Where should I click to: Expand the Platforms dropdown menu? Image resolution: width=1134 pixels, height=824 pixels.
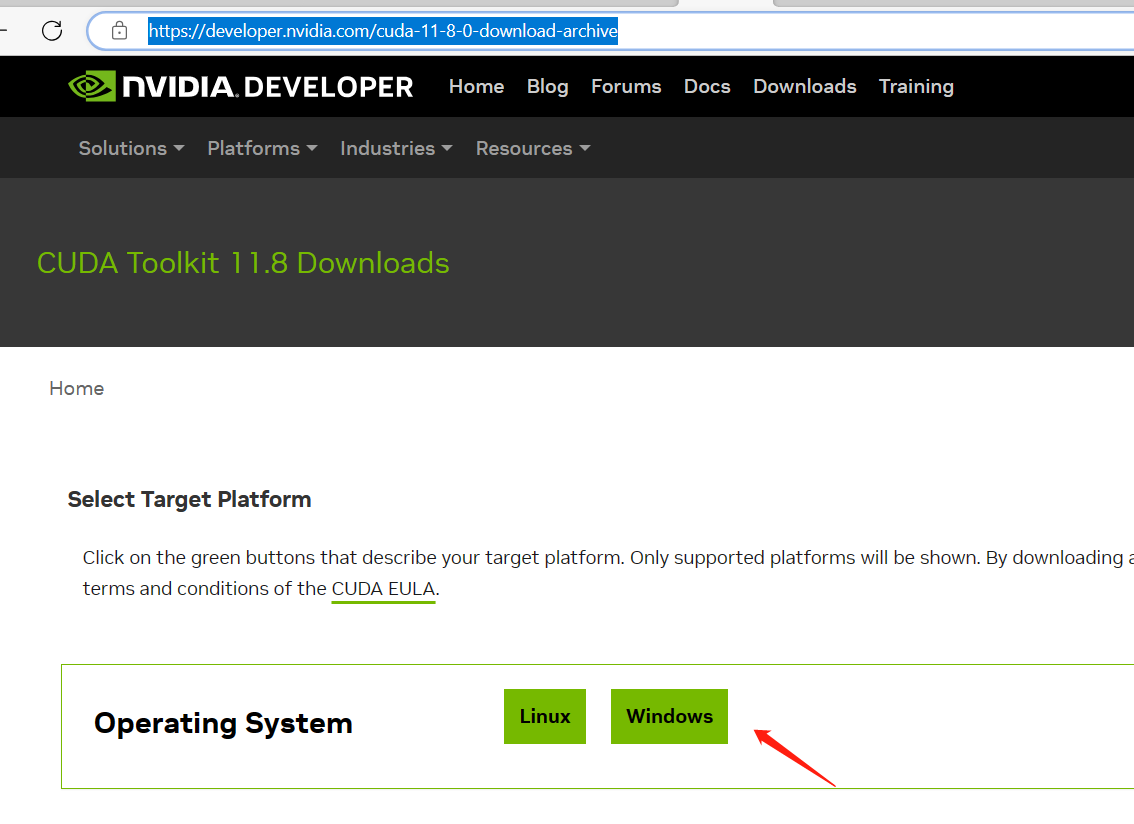[x=263, y=148]
